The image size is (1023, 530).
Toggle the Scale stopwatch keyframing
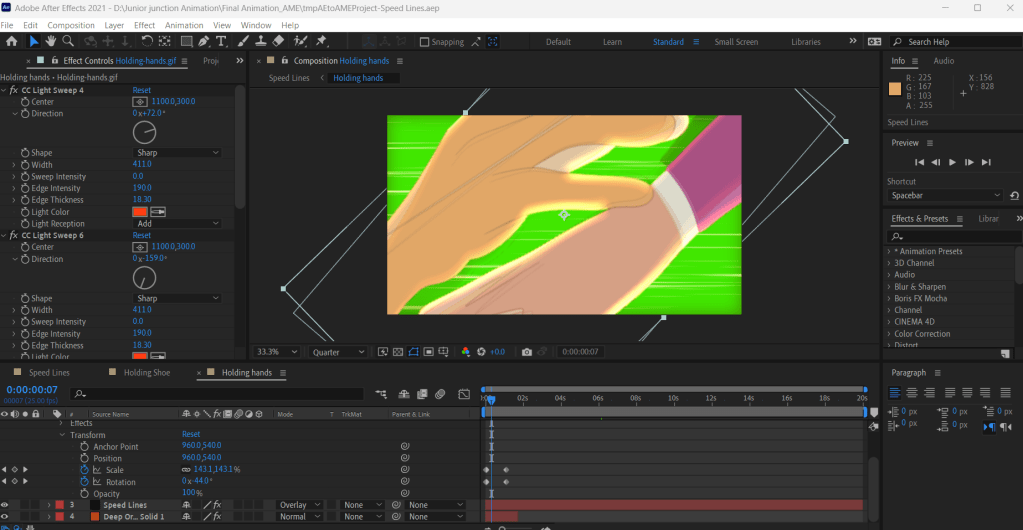pyautogui.click(x=84, y=470)
